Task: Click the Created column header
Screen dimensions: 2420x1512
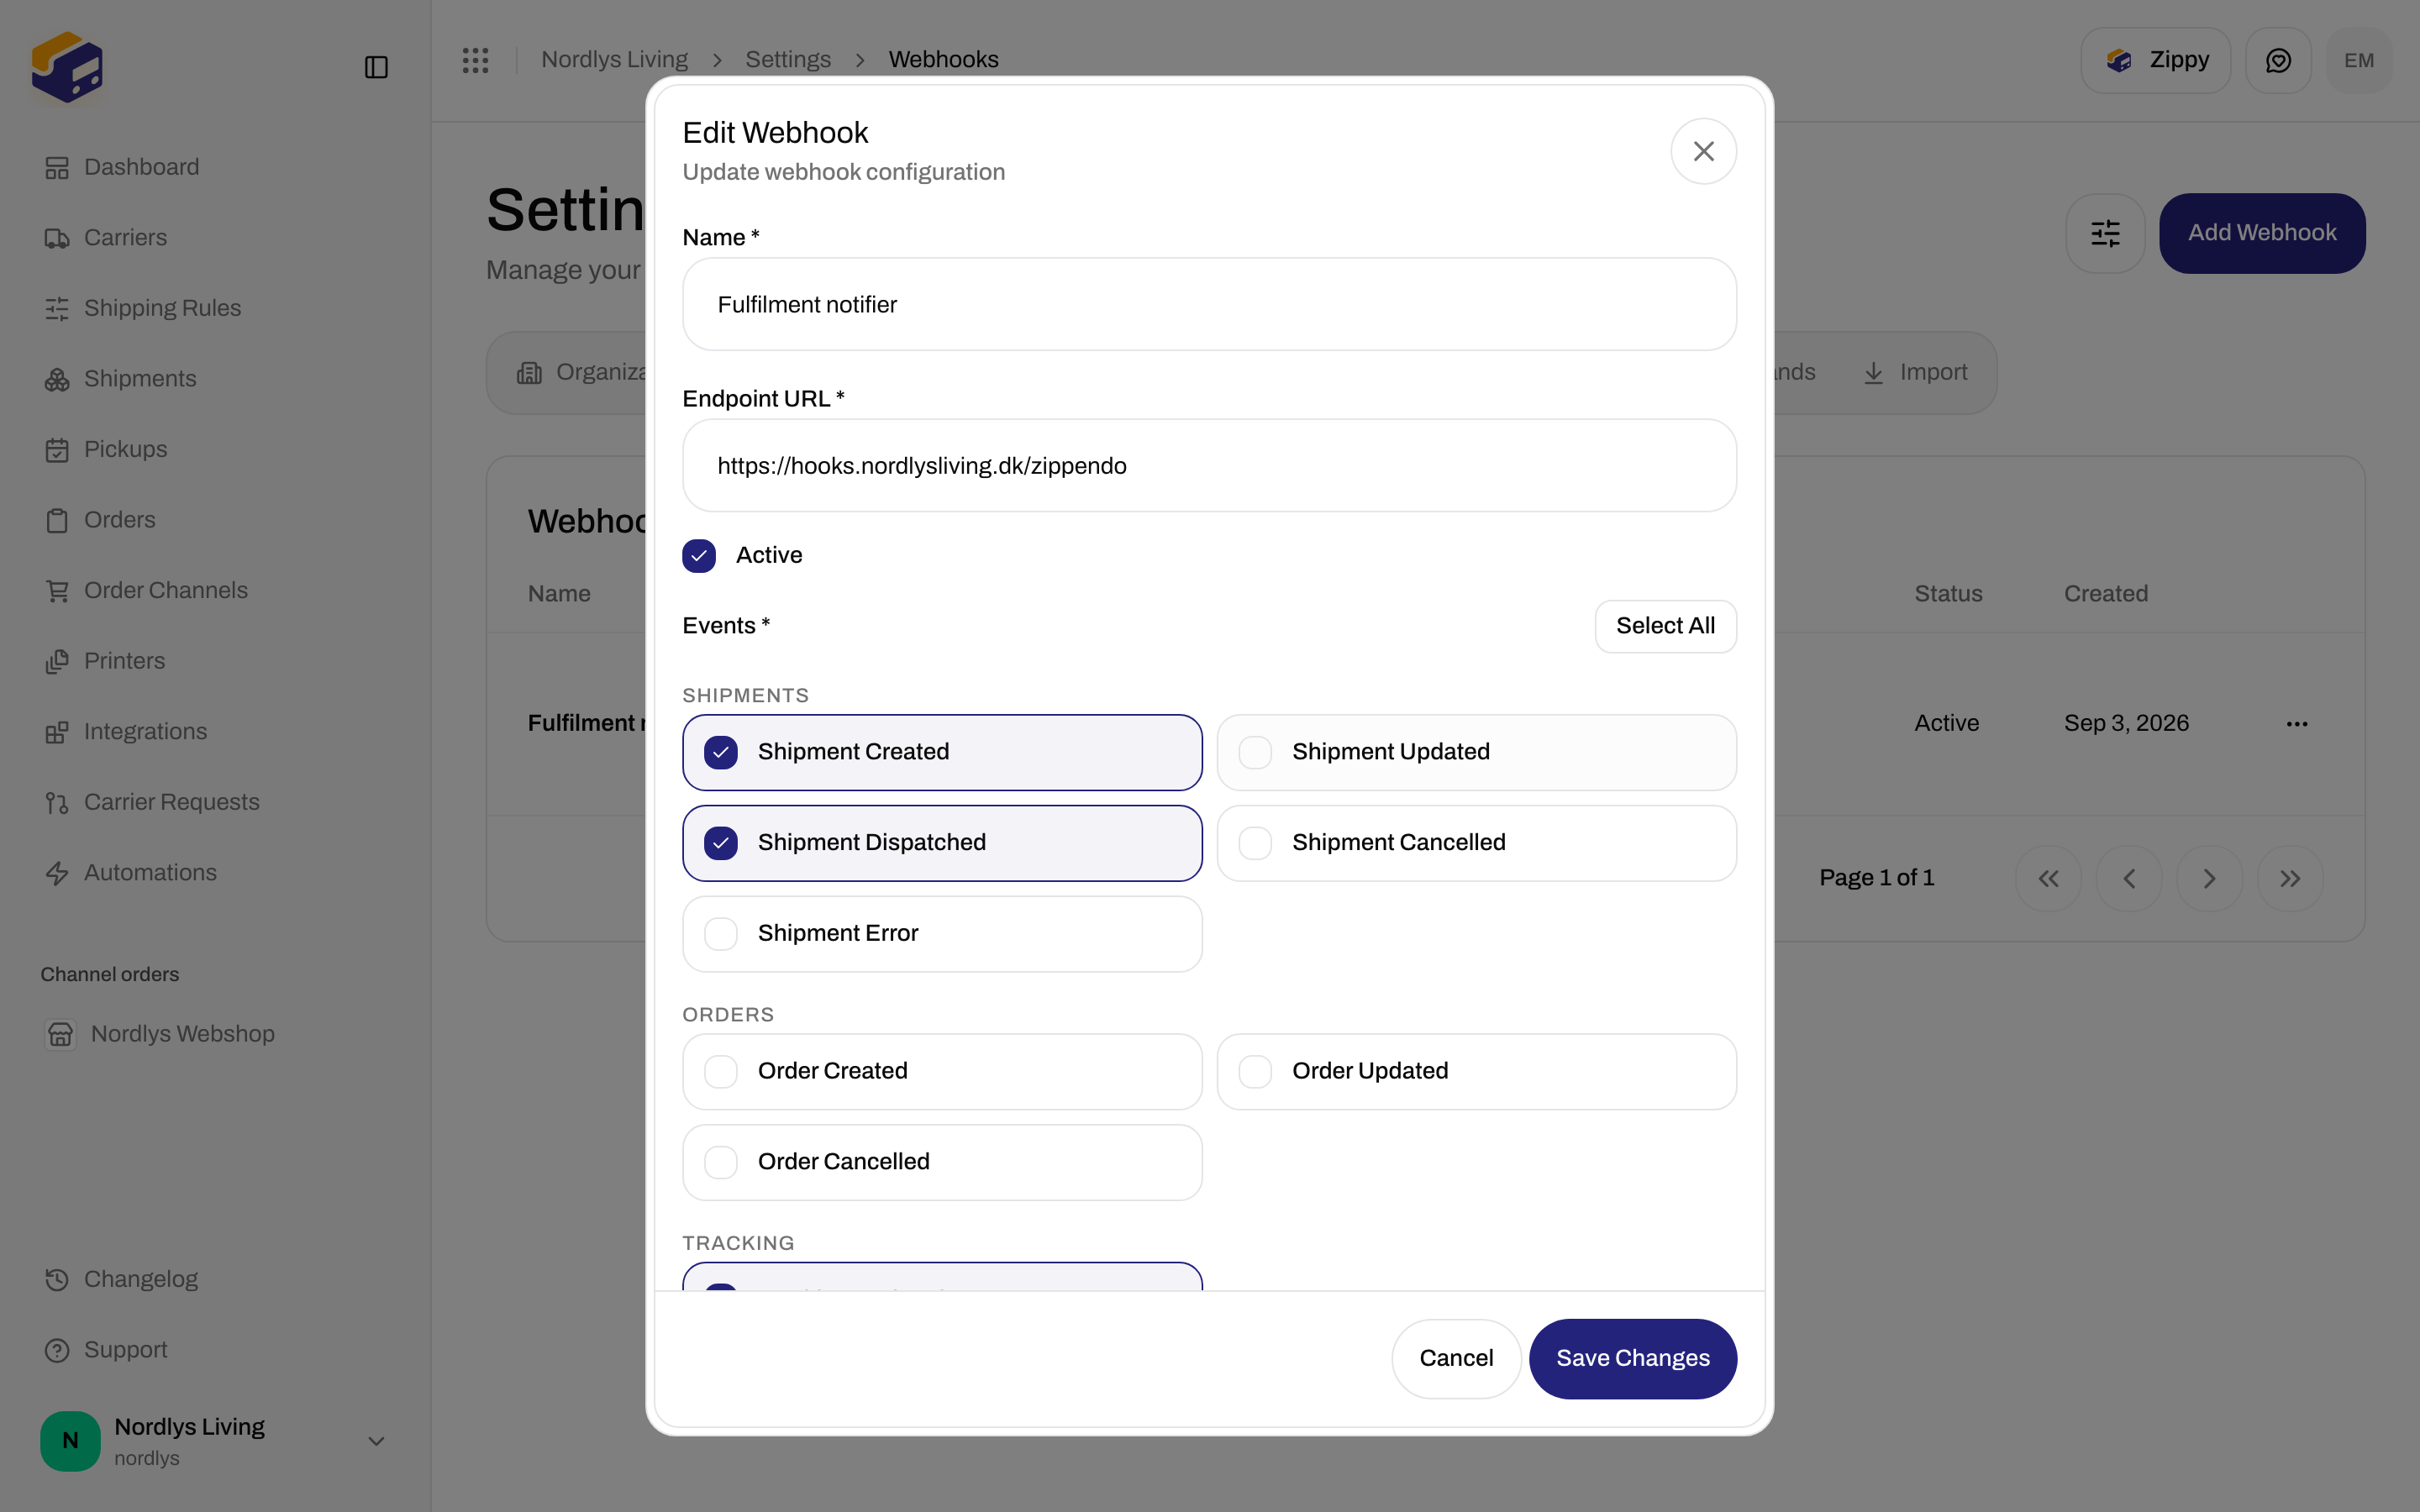Action: (2105, 594)
